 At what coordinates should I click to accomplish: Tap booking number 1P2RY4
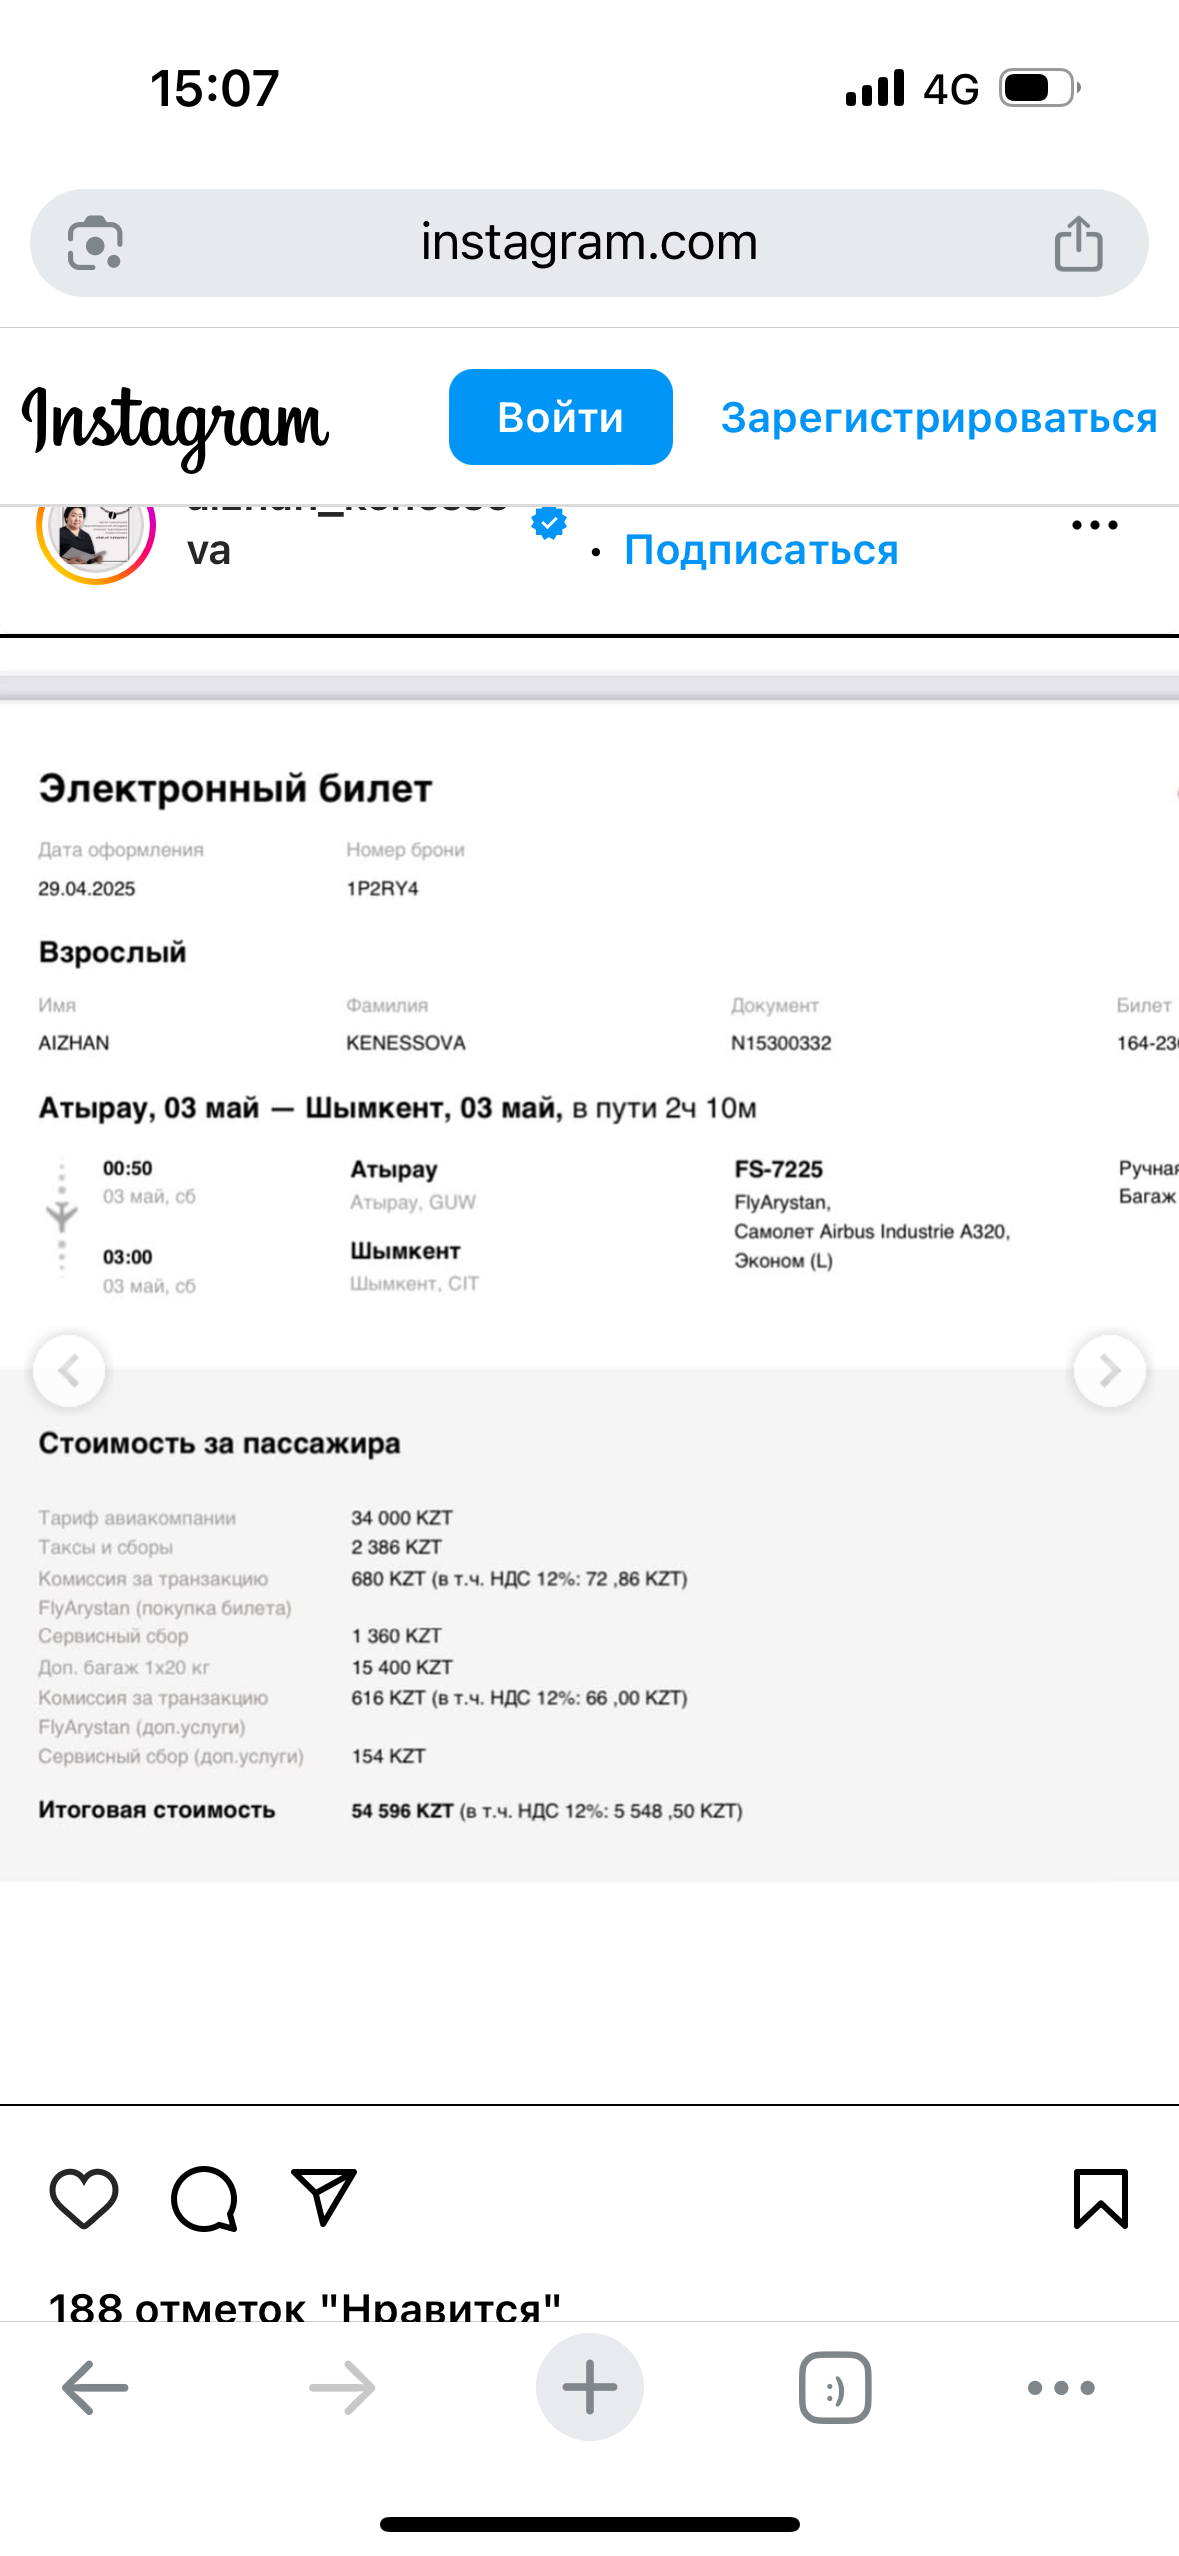(382, 889)
